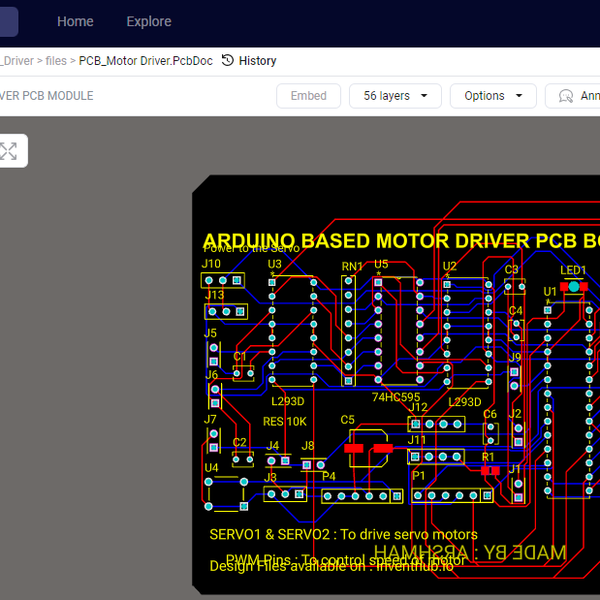
Task: Click the History clock icon
Action: pos(228,61)
